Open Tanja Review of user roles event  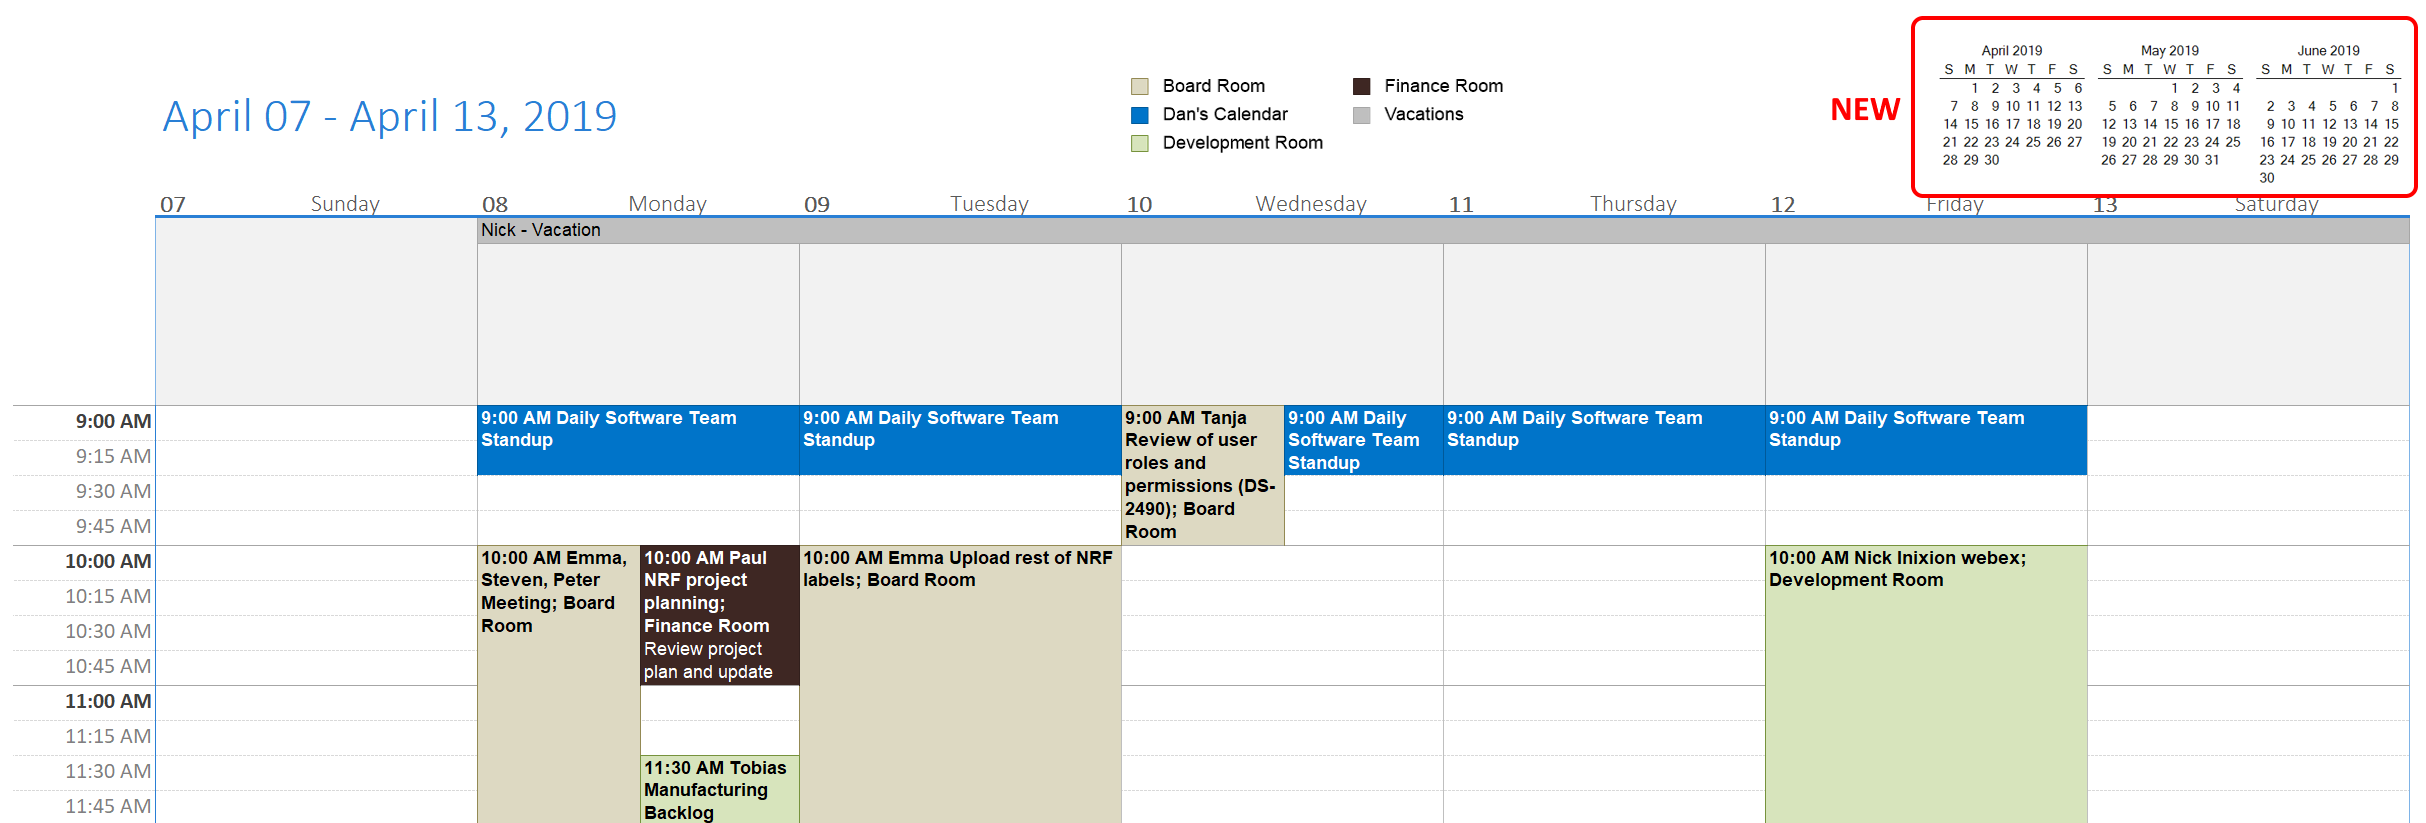[1203, 475]
